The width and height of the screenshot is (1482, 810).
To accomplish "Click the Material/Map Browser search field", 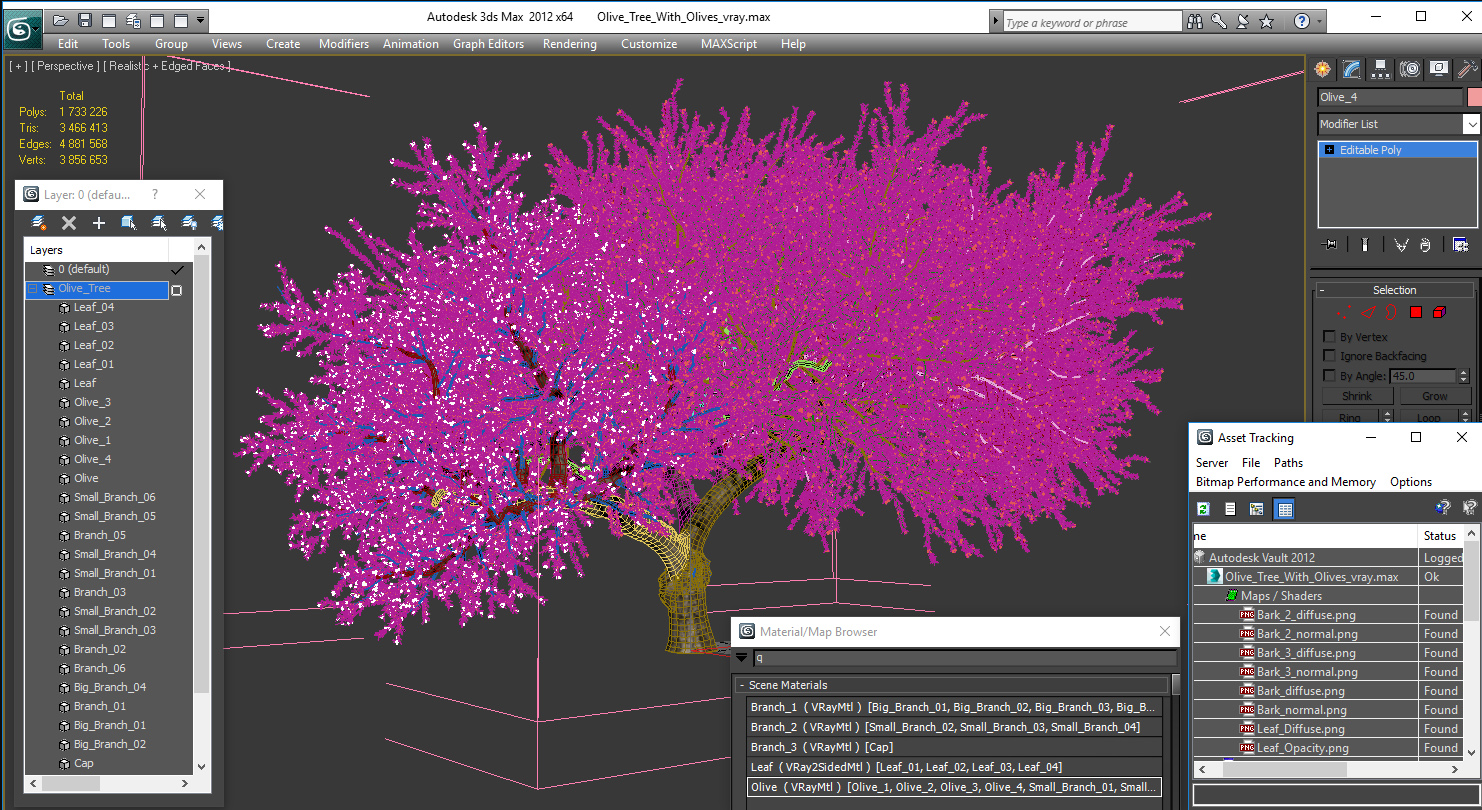I will click(x=964, y=658).
